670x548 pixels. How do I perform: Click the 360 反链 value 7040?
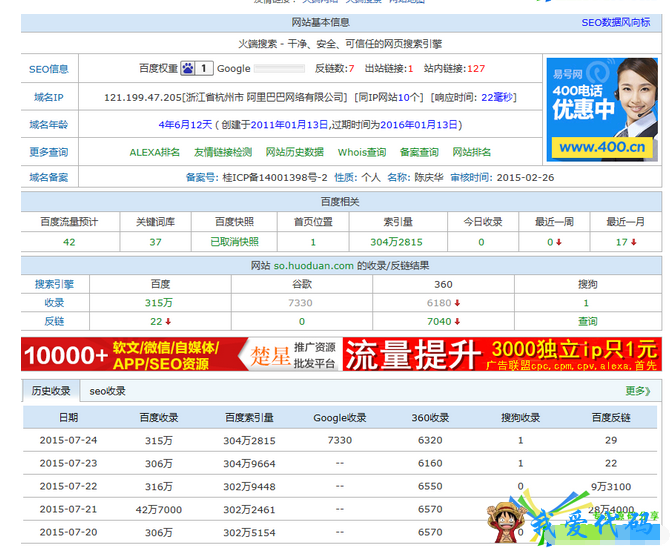(x=439, y=321)
